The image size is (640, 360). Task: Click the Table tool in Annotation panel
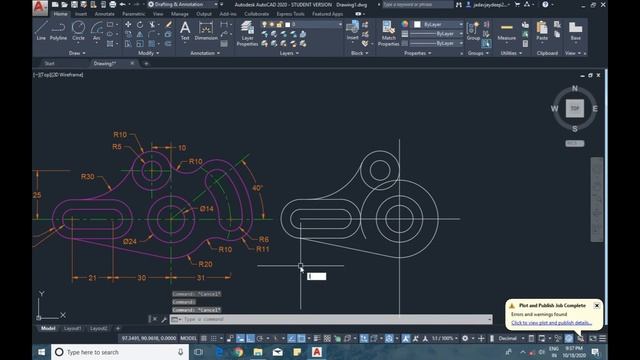(224, 43)
